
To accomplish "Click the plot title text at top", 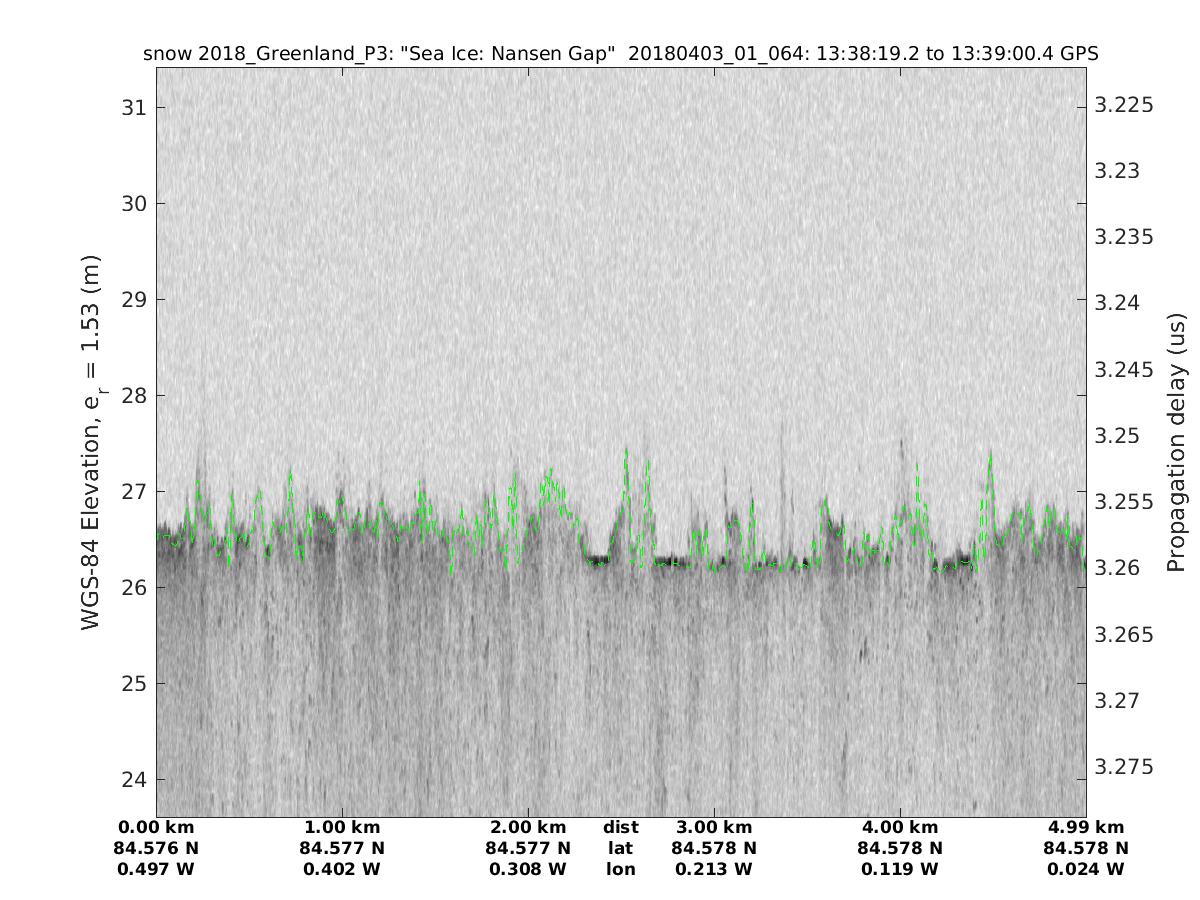I will 621,54.
